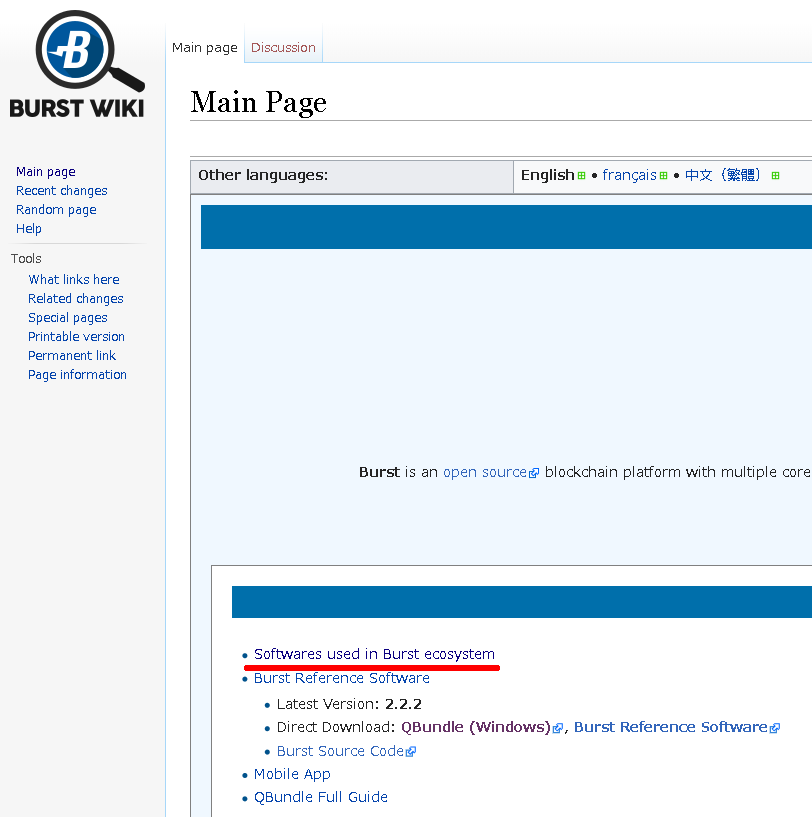This screenshot has width=812, height=817.
Task: Open the Main page tab
Action: point(205,47)
